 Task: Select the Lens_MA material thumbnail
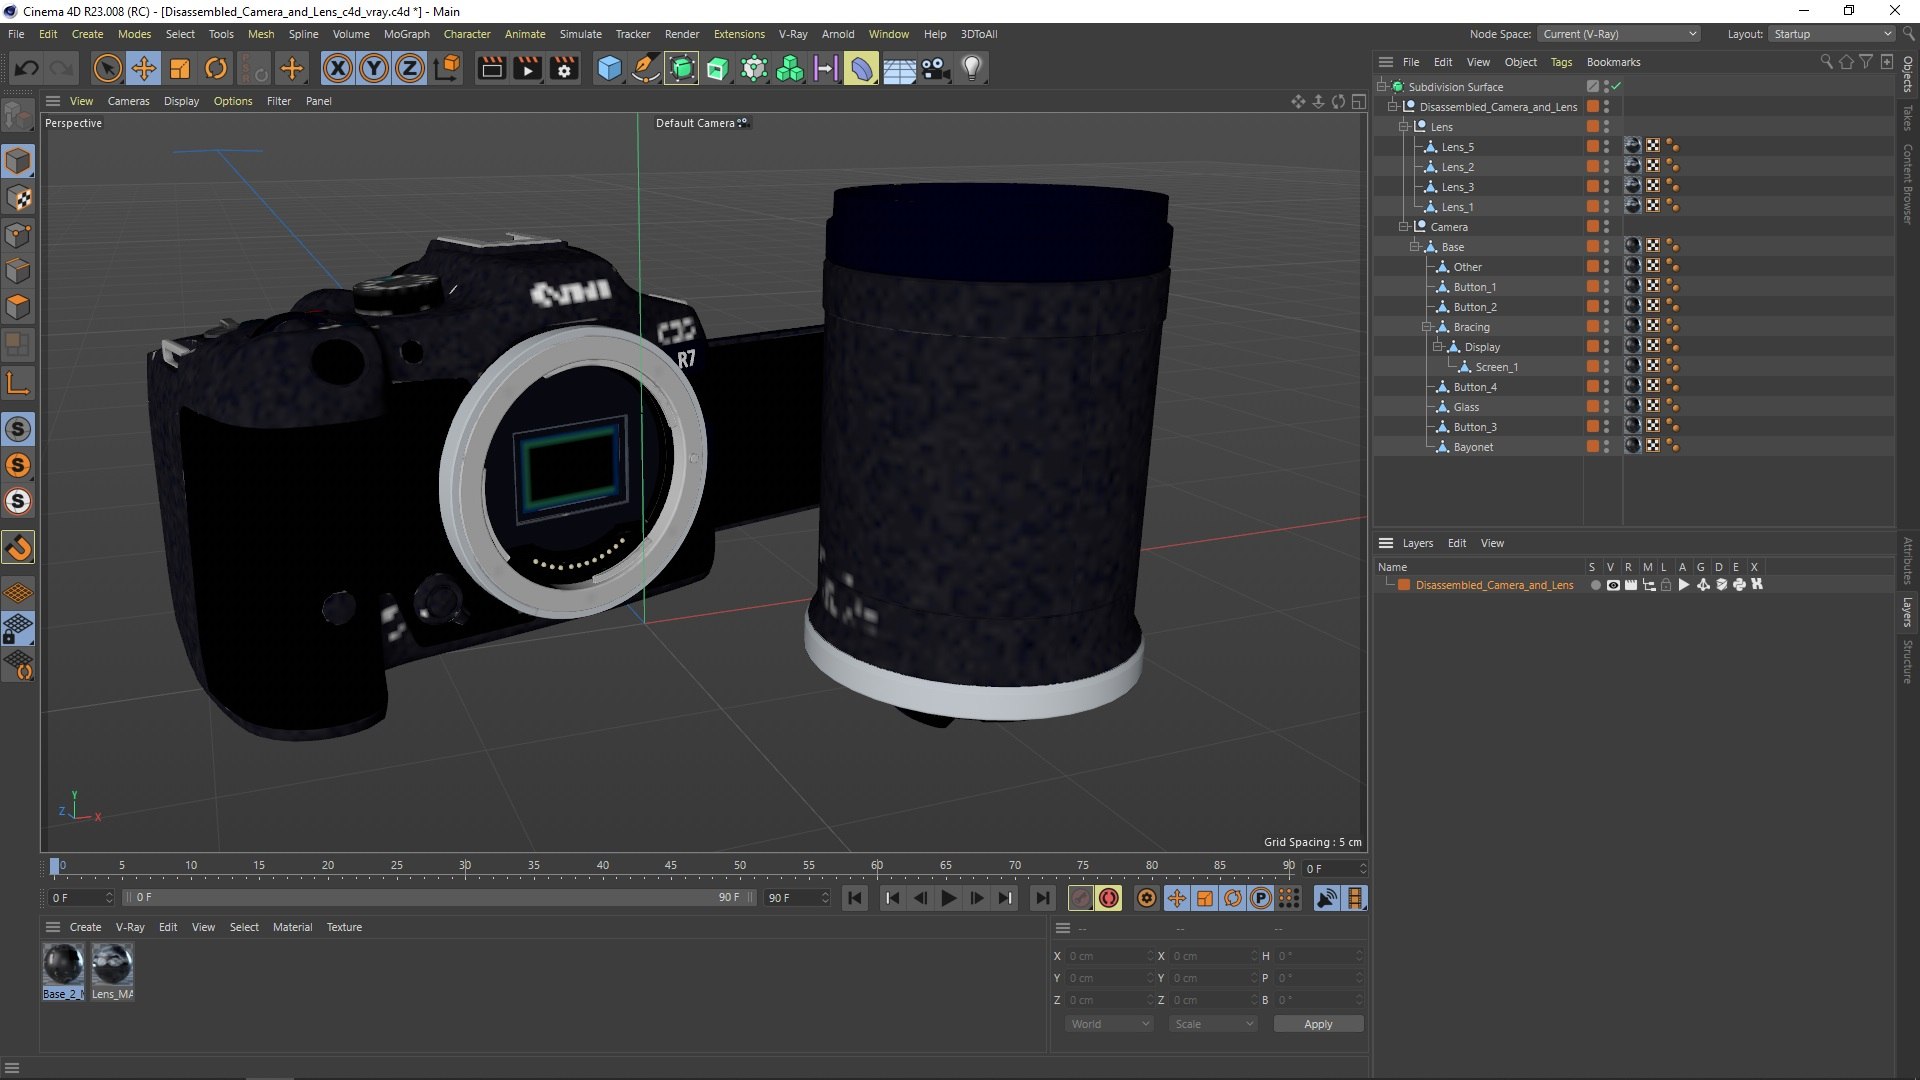click(x=112, y=971)
